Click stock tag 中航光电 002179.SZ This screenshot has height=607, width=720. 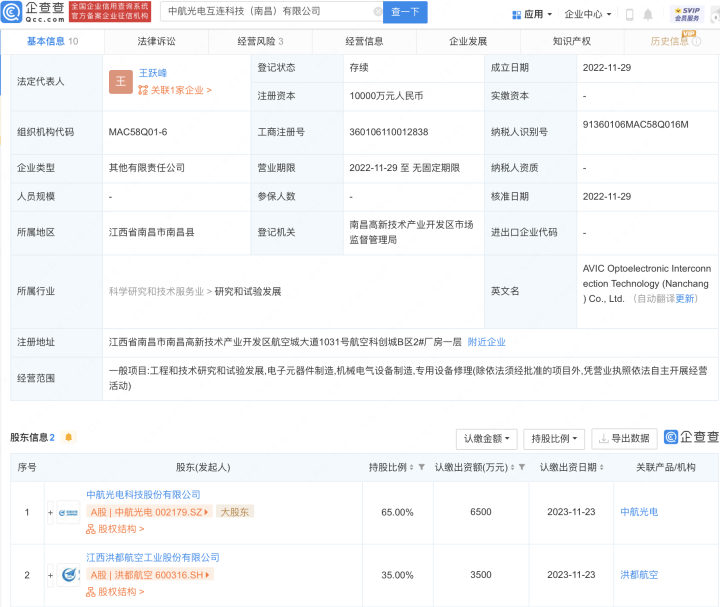(x=149, y=512)
